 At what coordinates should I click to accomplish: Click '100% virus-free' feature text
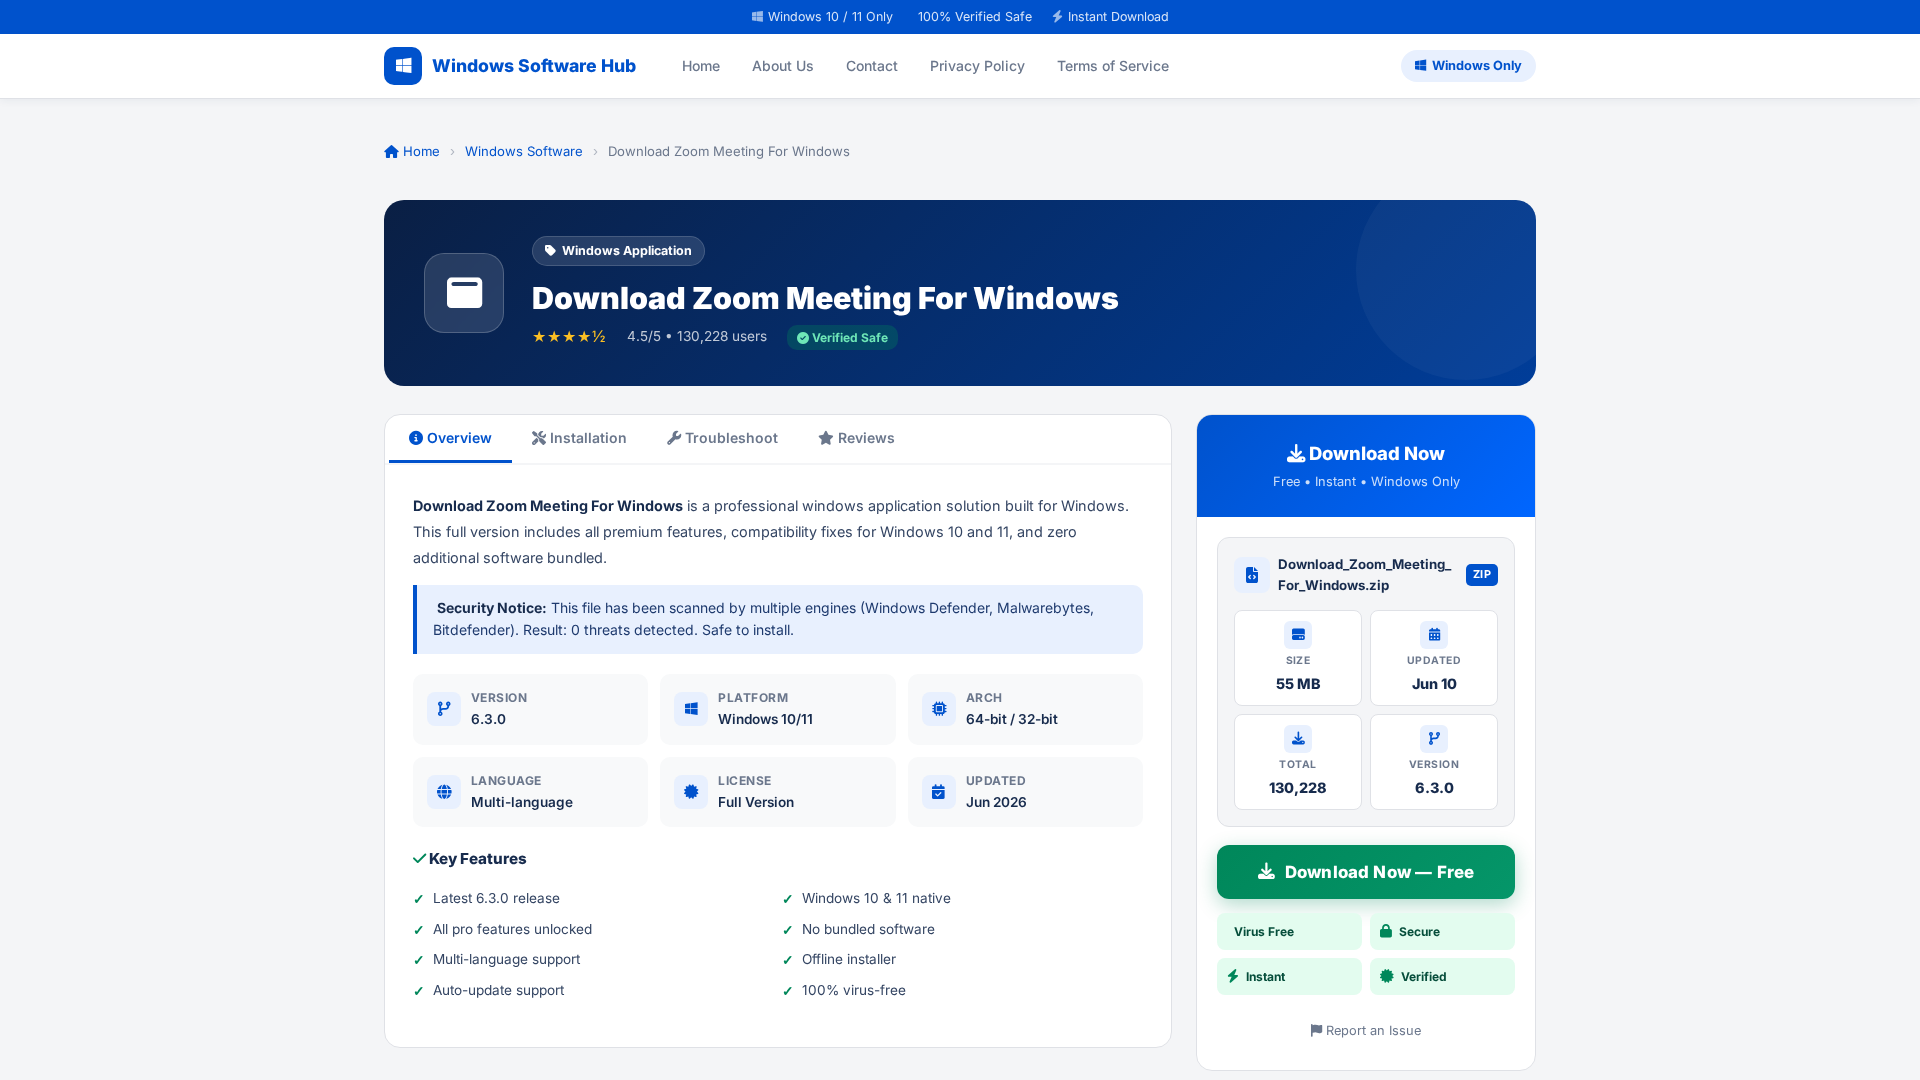click(854, 991)
